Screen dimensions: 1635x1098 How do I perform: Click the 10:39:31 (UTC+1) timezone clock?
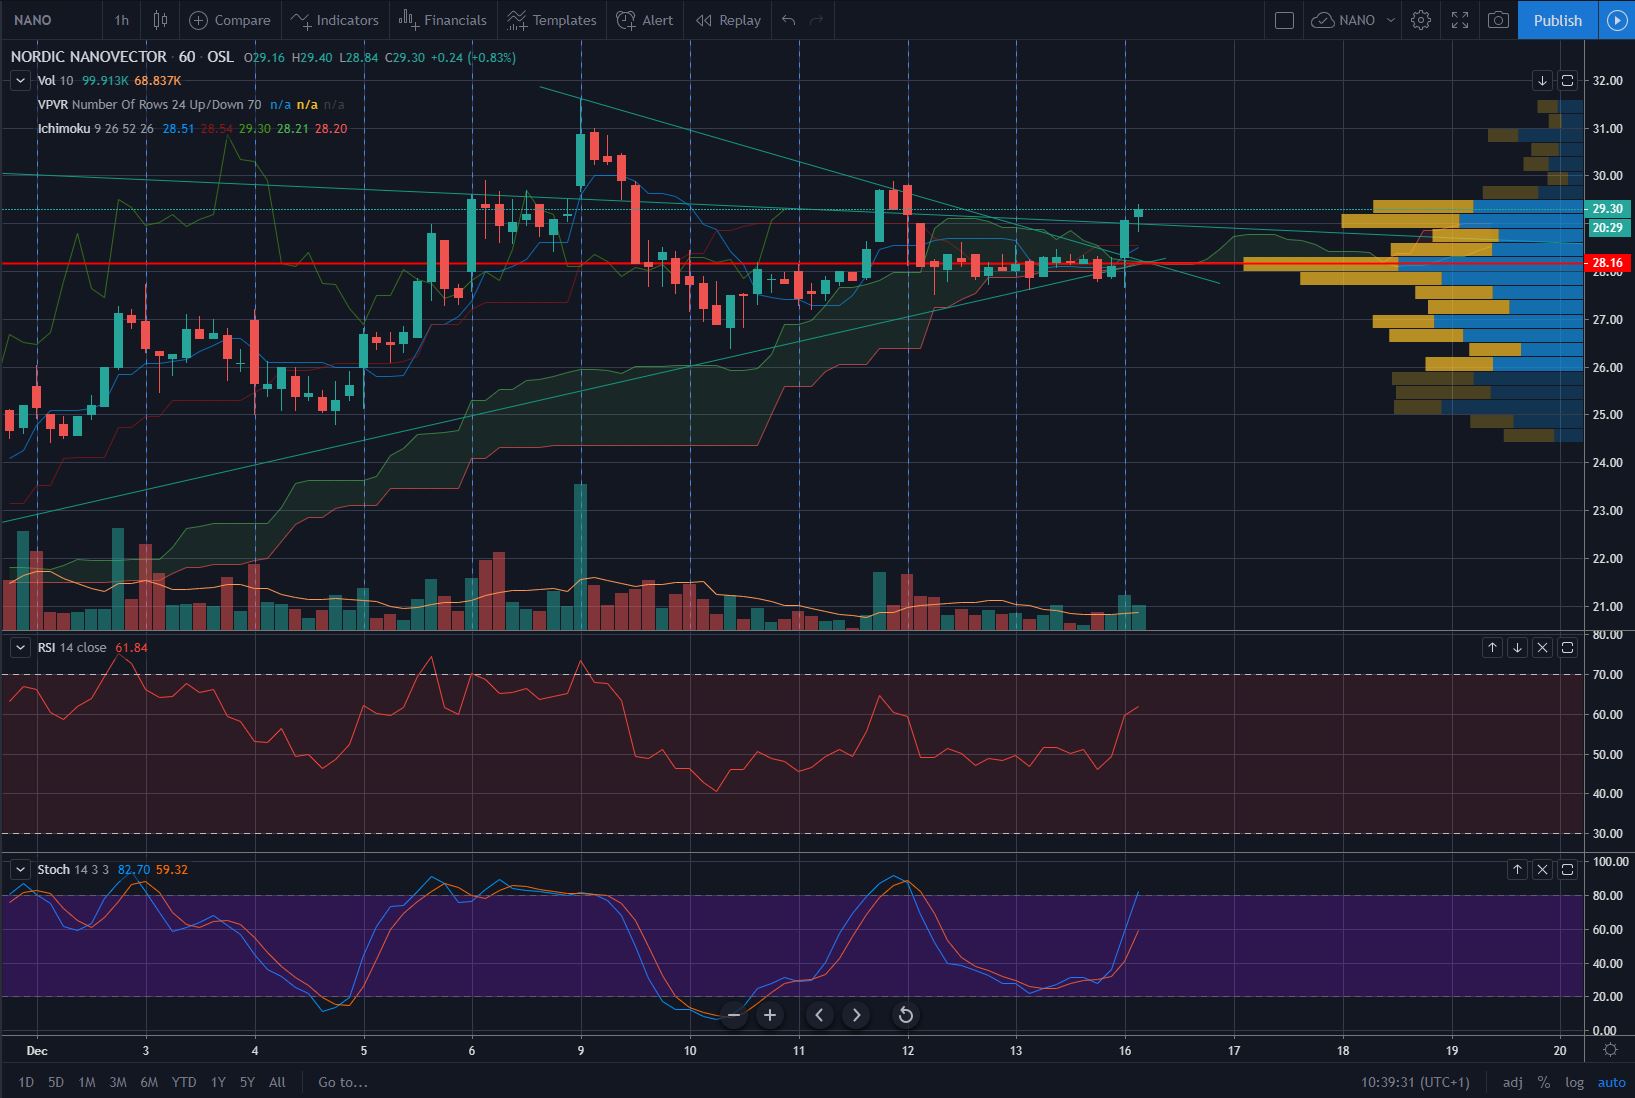click(1415, 1082)
